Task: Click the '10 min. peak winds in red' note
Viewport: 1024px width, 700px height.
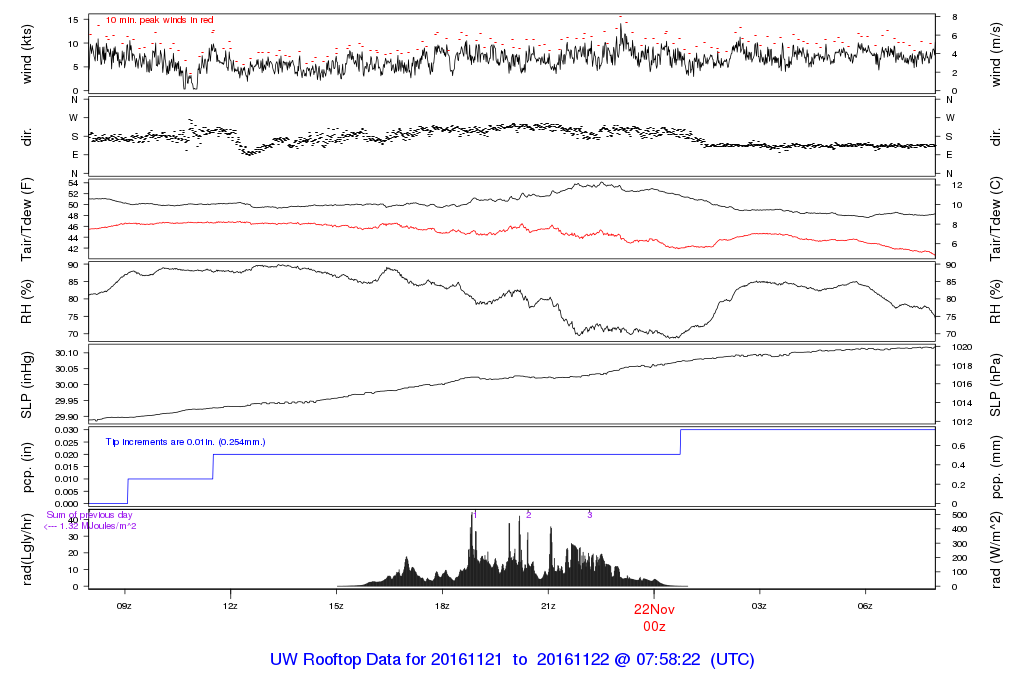Action: click(x=159, y=20)
